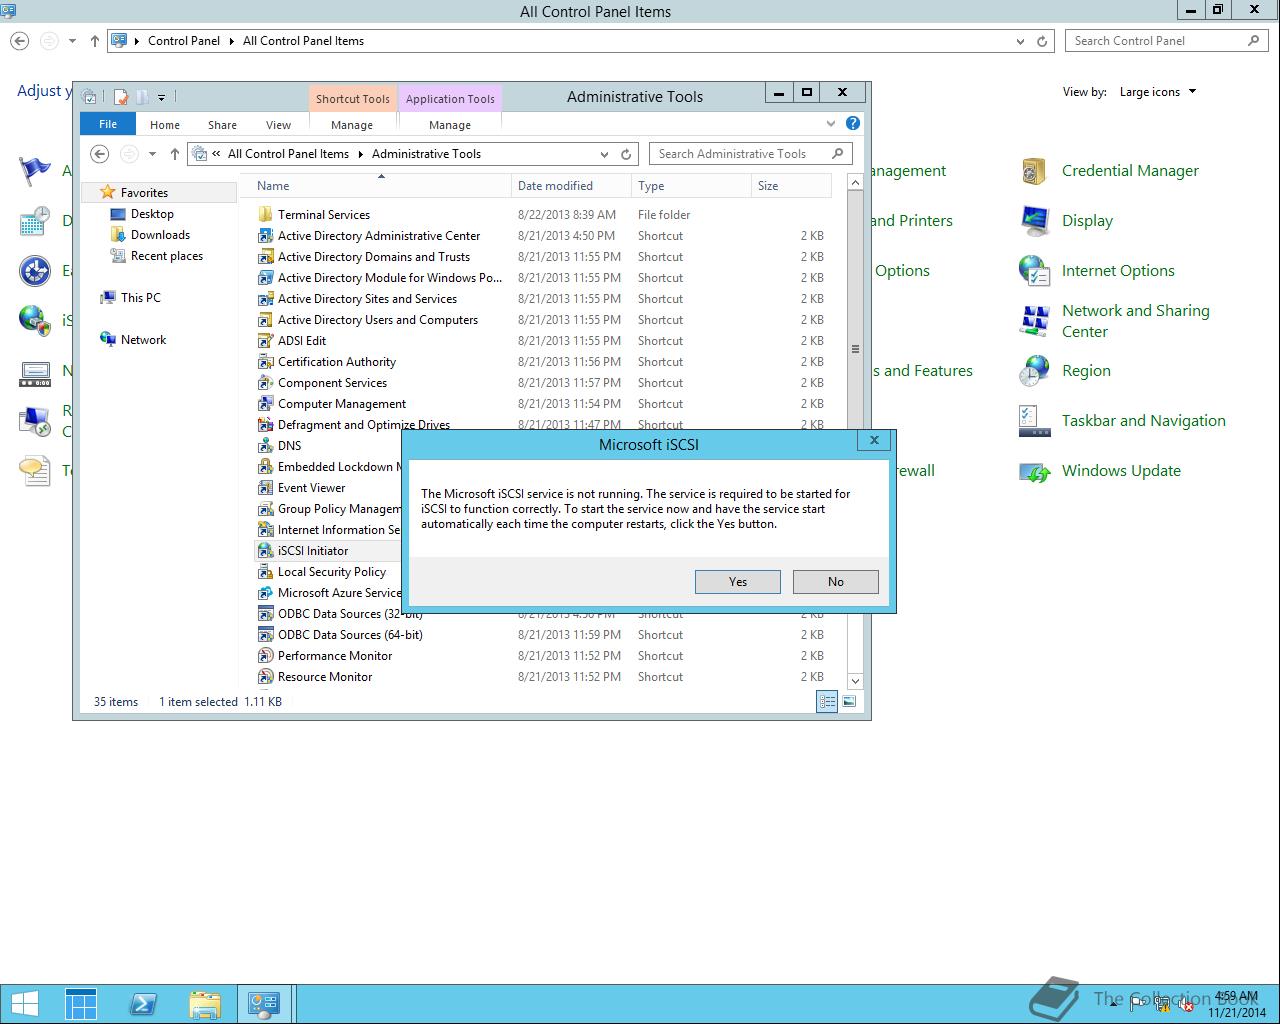Select Desktop under Favorites
The image size is (1280, 1024).
(x=152, y=214)
